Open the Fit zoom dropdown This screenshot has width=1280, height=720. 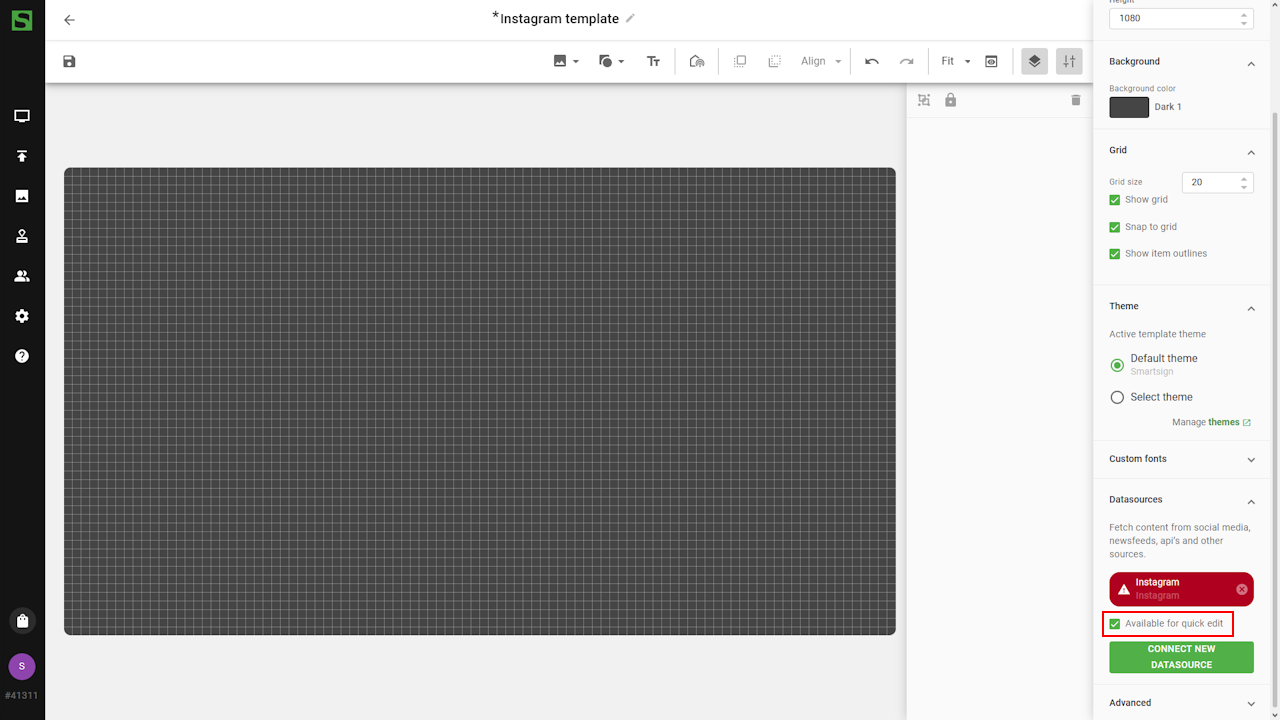[956, 62]
